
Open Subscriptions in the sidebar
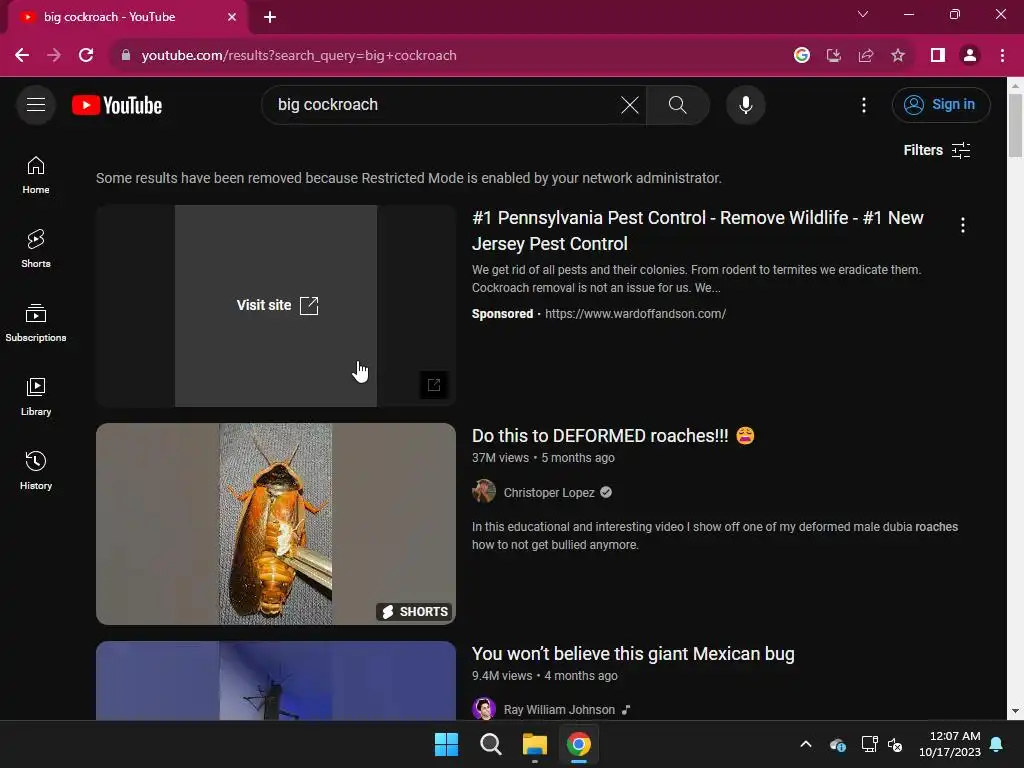(36, 323)
